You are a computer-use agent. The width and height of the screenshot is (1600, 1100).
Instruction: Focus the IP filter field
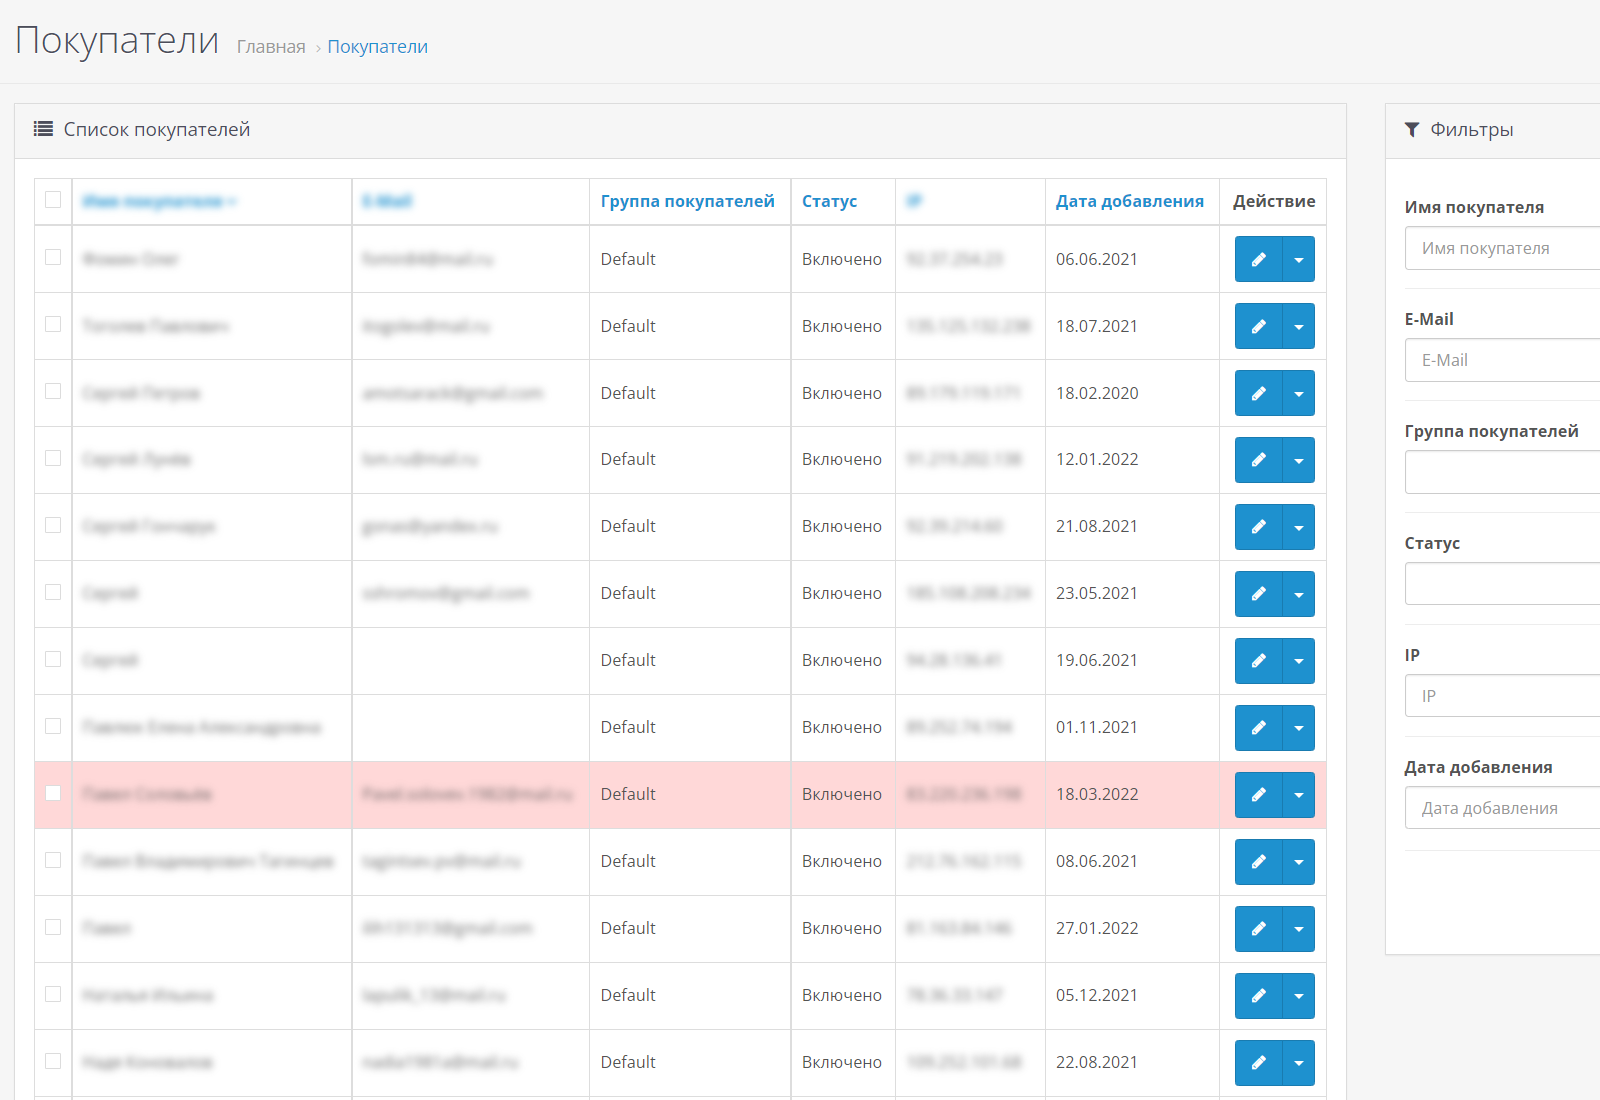click(x=1502, y=696)
